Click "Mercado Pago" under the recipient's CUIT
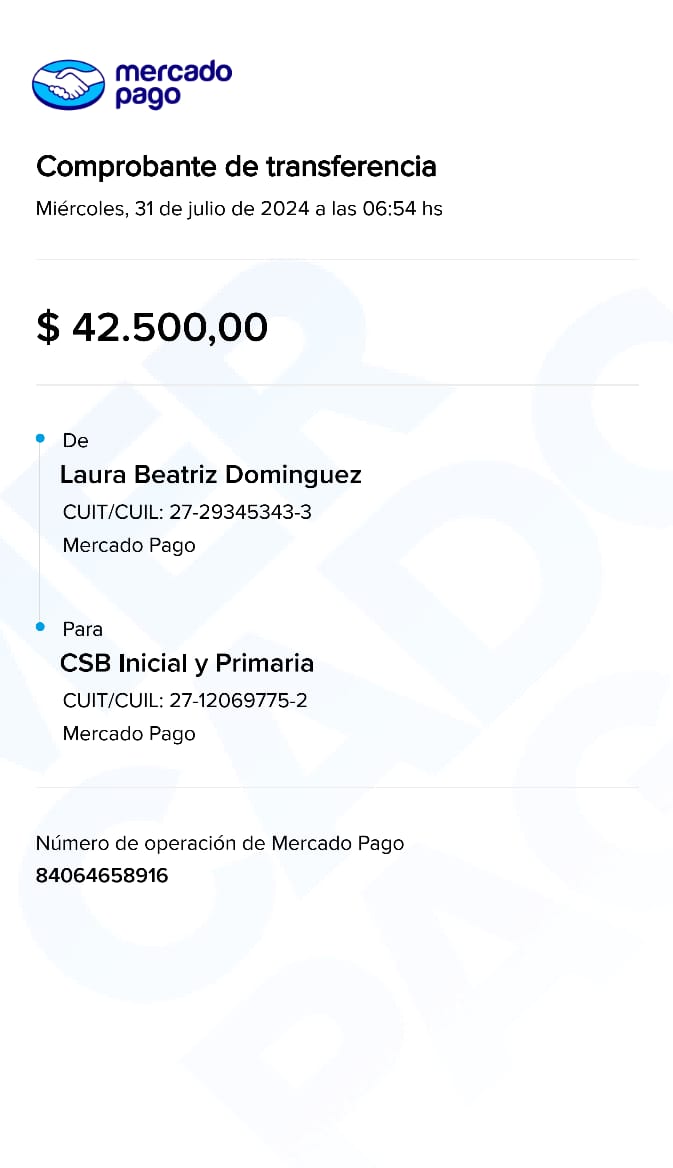This screenshot has height=1168, width=673. [x=129, y=734]
